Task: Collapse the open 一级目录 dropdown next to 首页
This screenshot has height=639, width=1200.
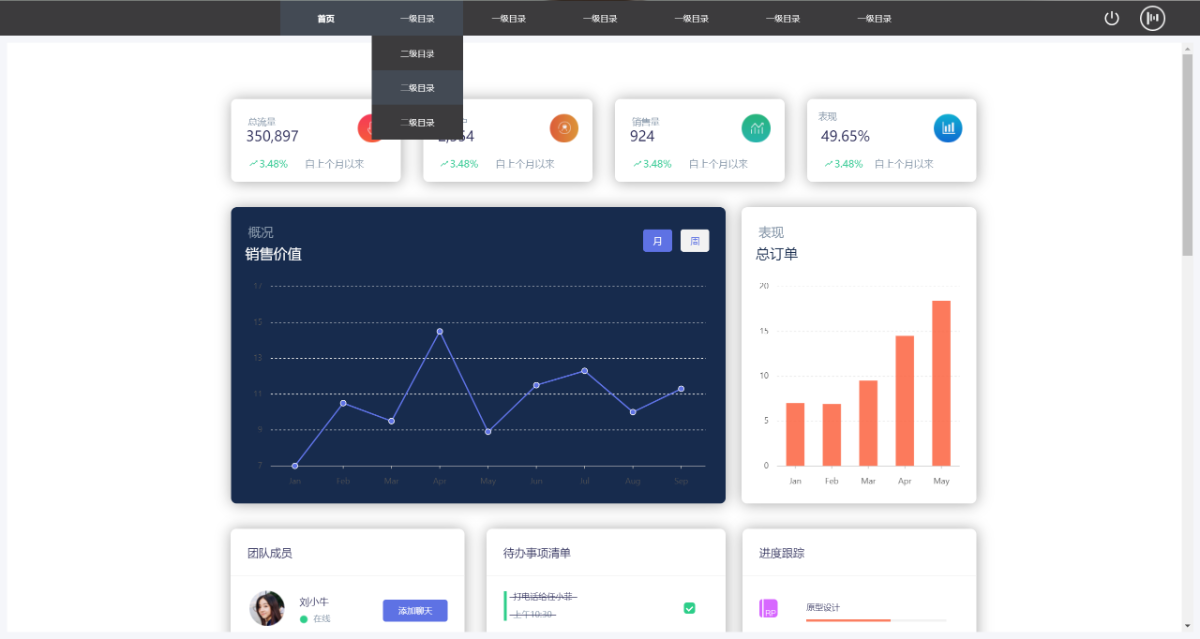Action: point(417,18)
